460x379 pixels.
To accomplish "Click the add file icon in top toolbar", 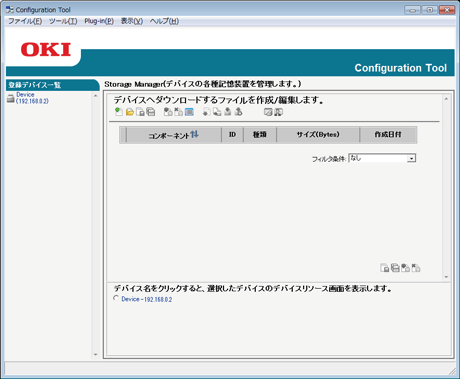I will 168,112.
